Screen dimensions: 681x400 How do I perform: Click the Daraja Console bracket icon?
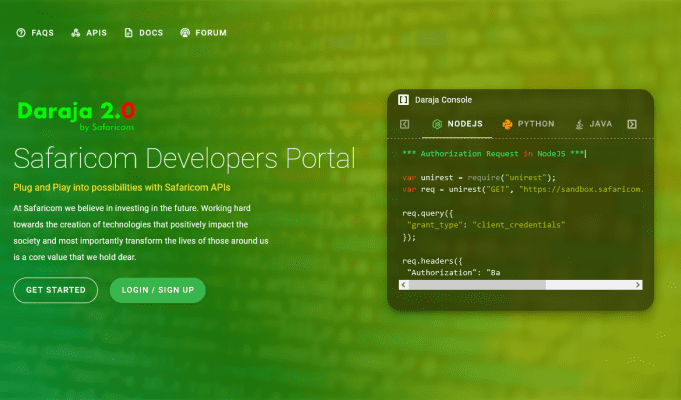click(403, 100)
